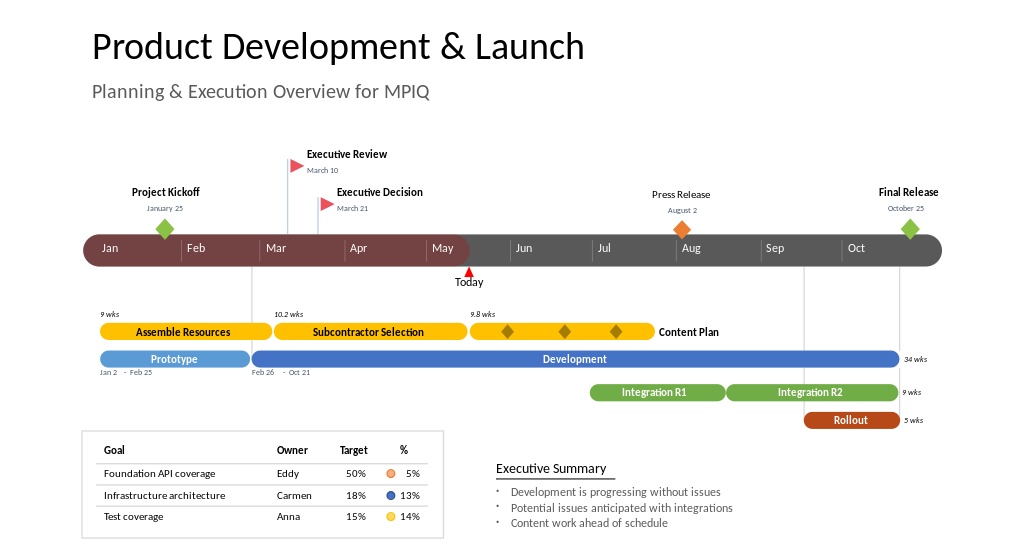Click the Oct month on timeline
The image size is (1024, 560).
tap(856, 248)
